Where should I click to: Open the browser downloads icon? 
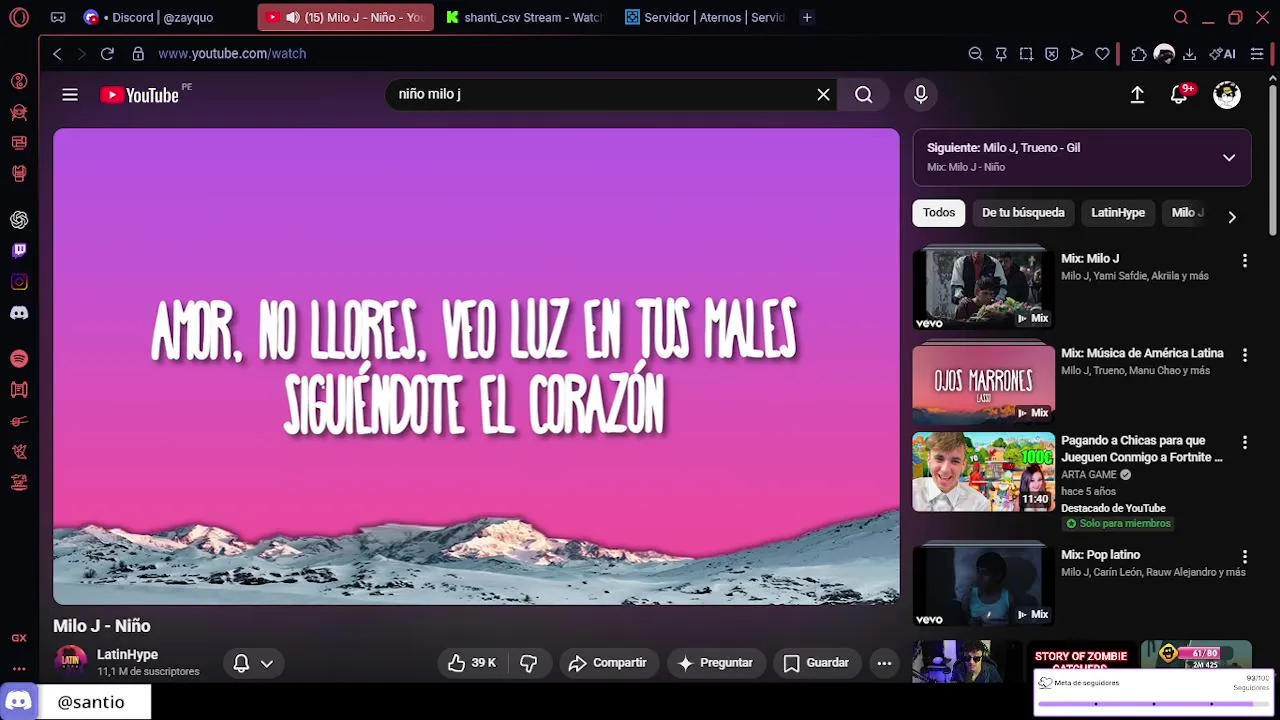[1189, 54]
